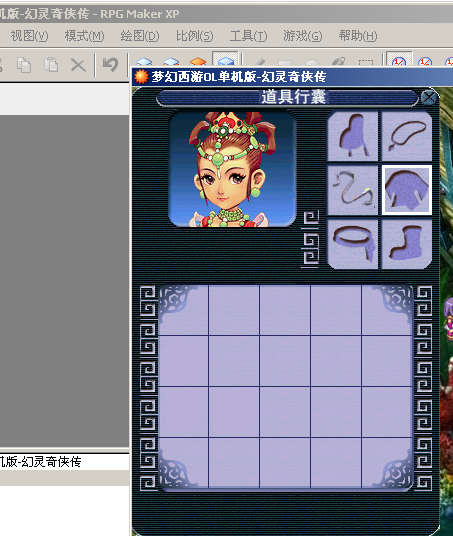Click the Paste clipboard icon in toolbar
The width and height of the screenshot is (453, 536).
point(51,65)
